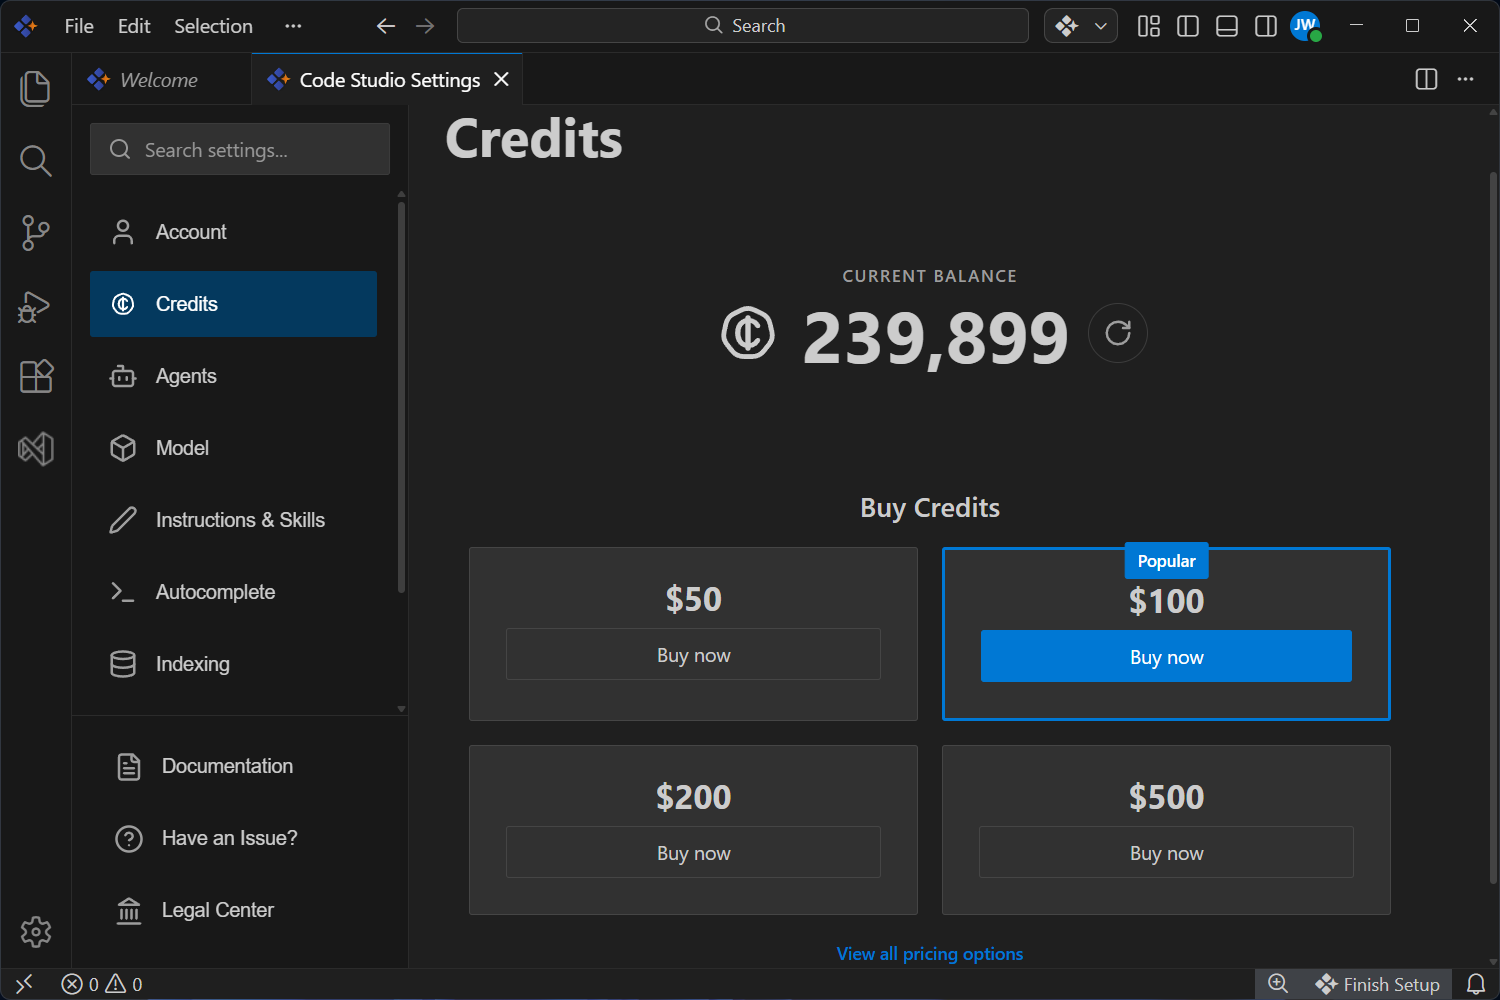Click the zoom icon in status bar
Image resolution: width=1500 pixels, height=1000 pixels.
point(1278,984)
